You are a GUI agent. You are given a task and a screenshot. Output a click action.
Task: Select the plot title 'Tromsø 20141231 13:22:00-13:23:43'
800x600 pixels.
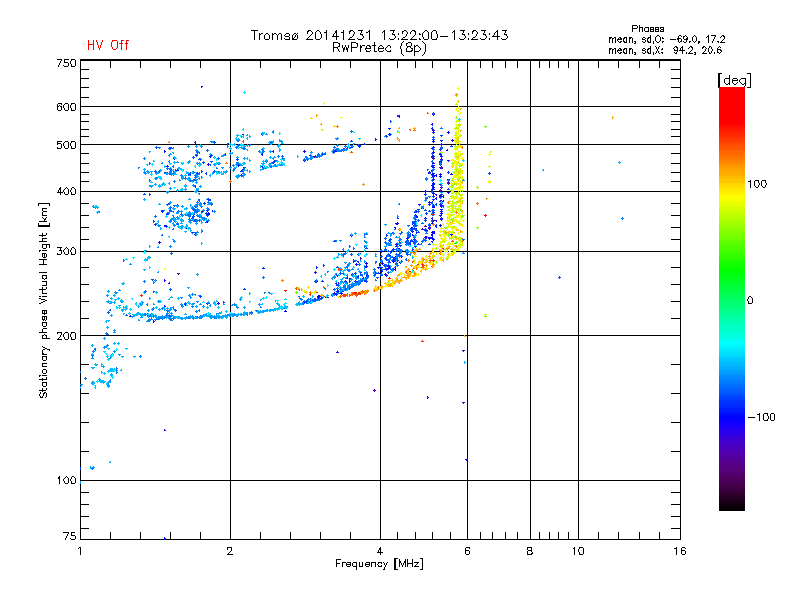coord(379,35)
